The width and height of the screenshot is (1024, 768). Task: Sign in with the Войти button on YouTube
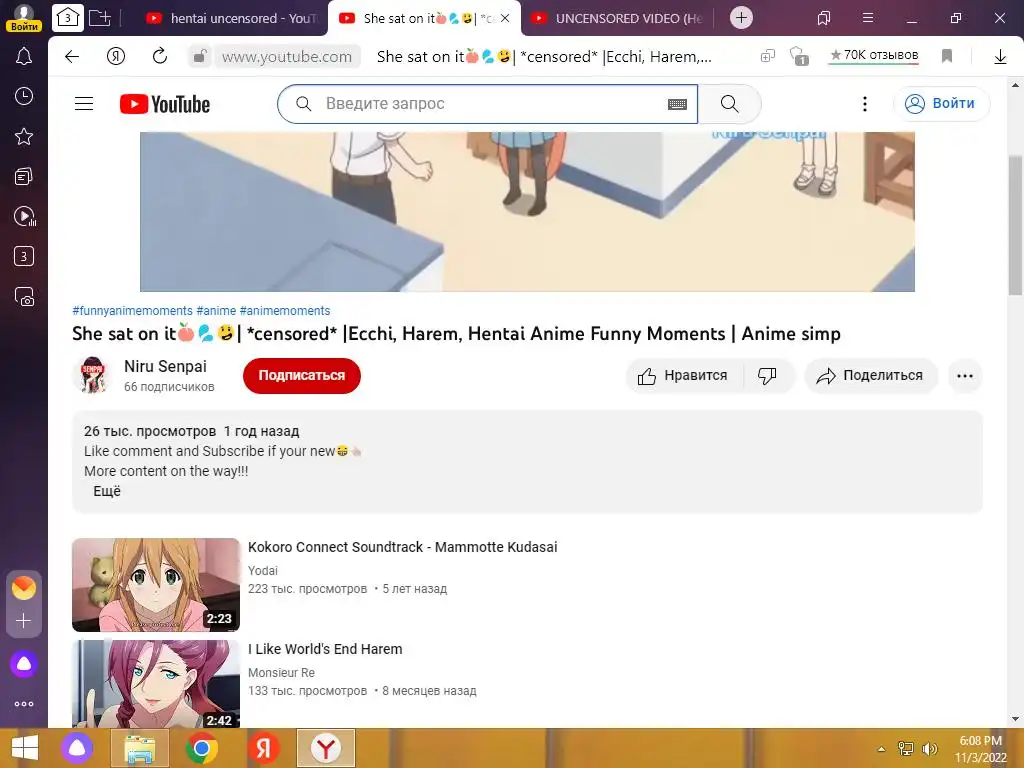coord(941,104)
